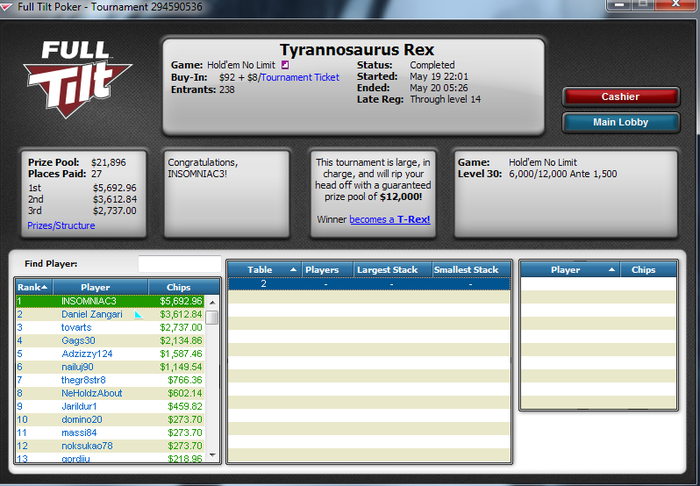Sort right panel by Player header
700x486 pixels.
(x=570, y=270)
